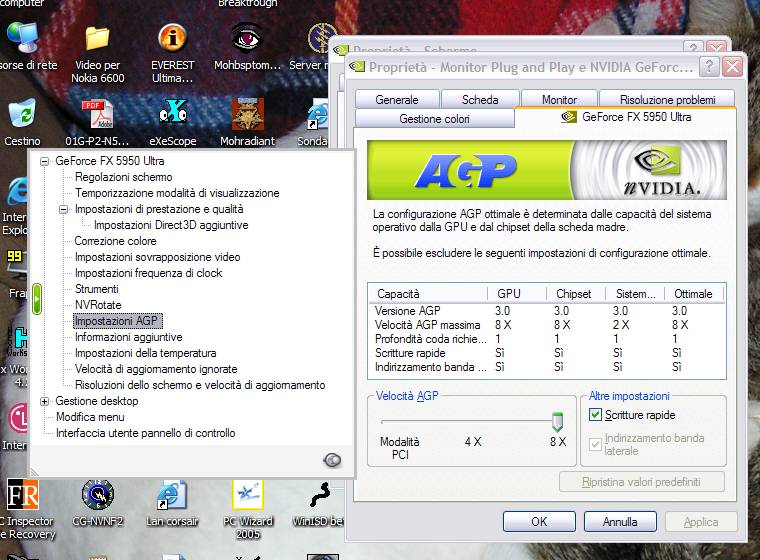Image resolution: width=760 pixels, height=560 pixels.
Task: Select Correzione colore tree item
Action: 115,241
